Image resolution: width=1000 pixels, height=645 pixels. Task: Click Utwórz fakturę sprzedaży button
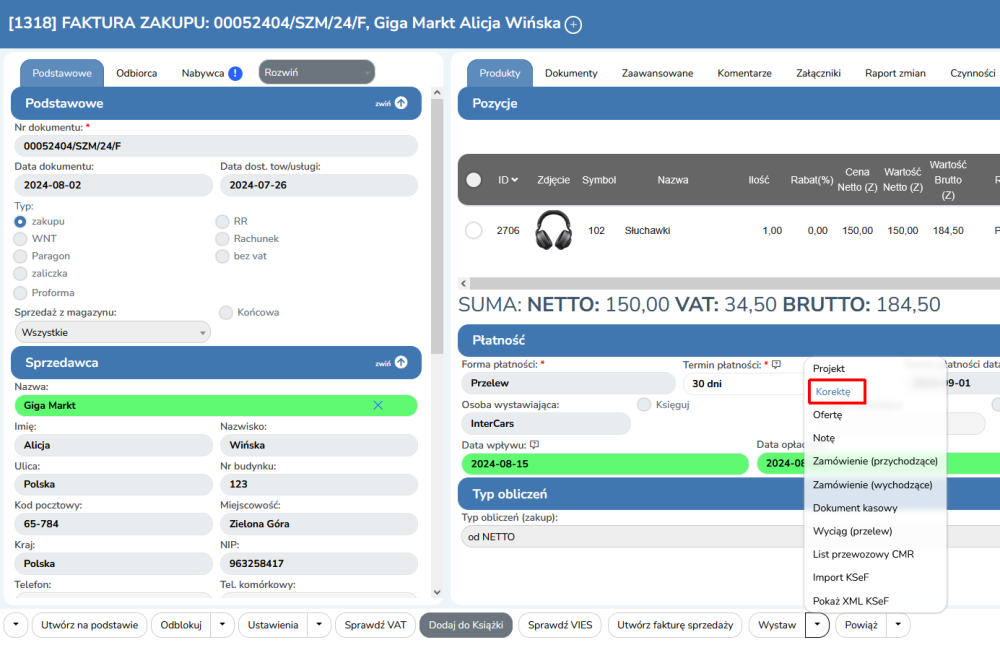[x=675, y=625]
